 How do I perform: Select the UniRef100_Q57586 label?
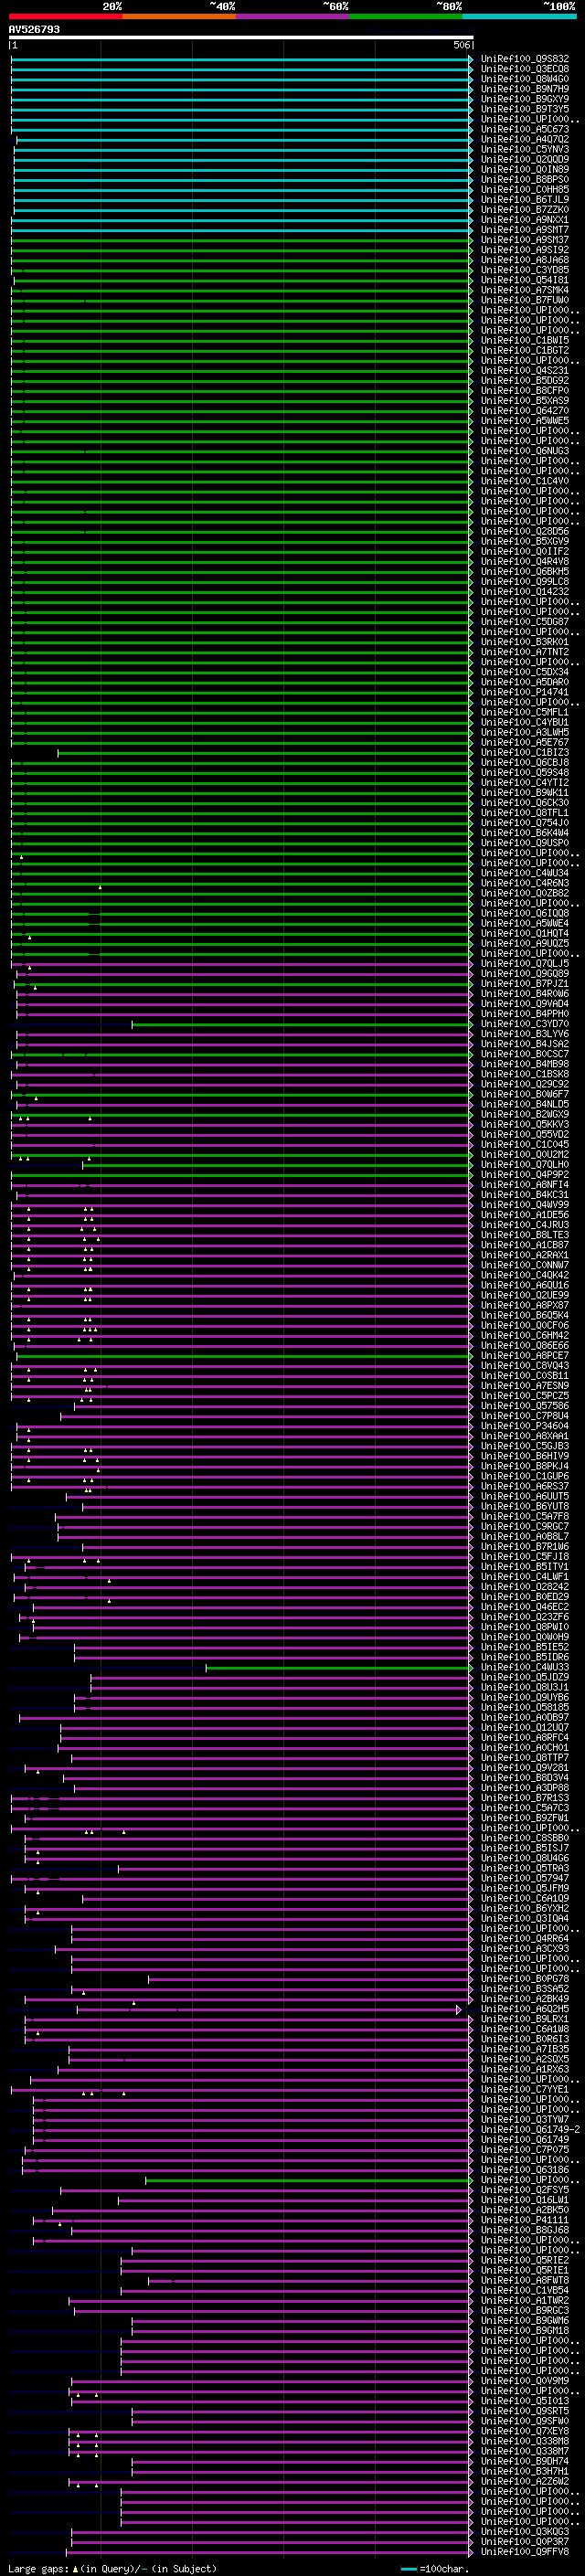[x=525, y=1406]
